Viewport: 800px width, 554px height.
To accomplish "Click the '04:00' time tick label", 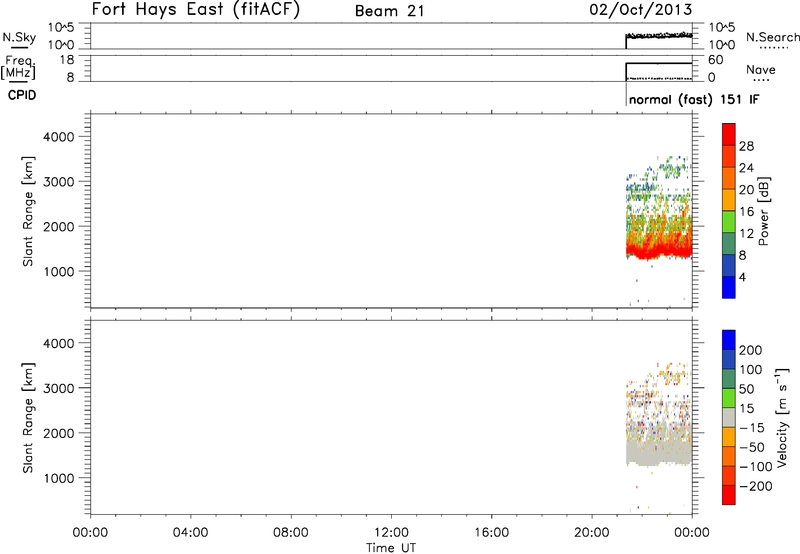I will click(x=190, y=533).
